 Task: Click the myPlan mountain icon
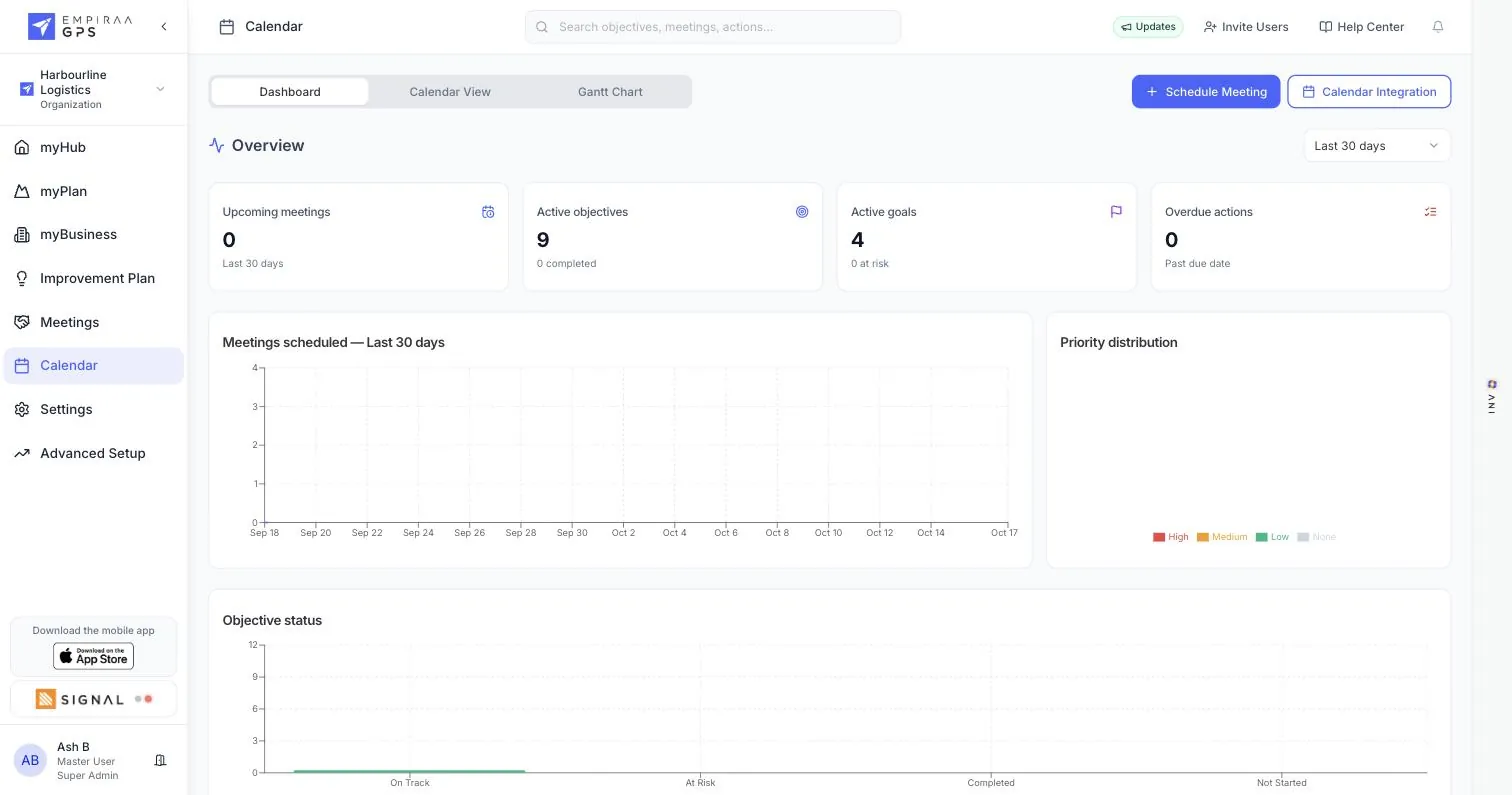coord(22,191)
